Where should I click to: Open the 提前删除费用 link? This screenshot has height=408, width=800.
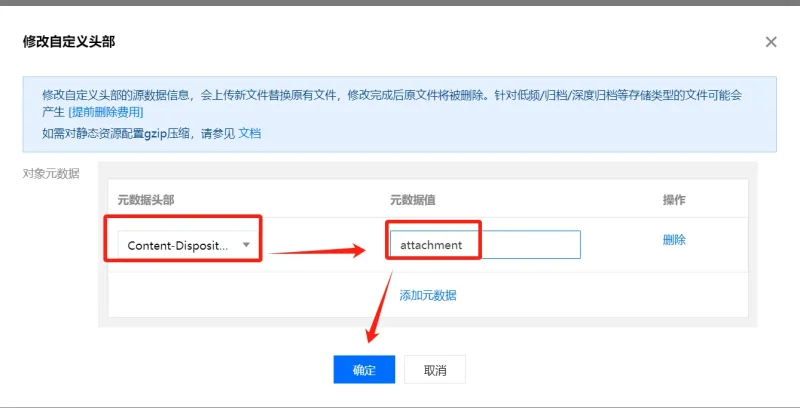(106, 112)
